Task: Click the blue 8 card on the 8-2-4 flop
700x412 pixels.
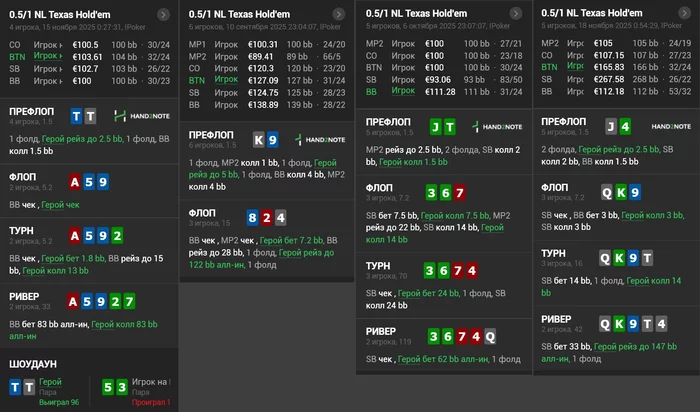Action: [x=252, y=218]
